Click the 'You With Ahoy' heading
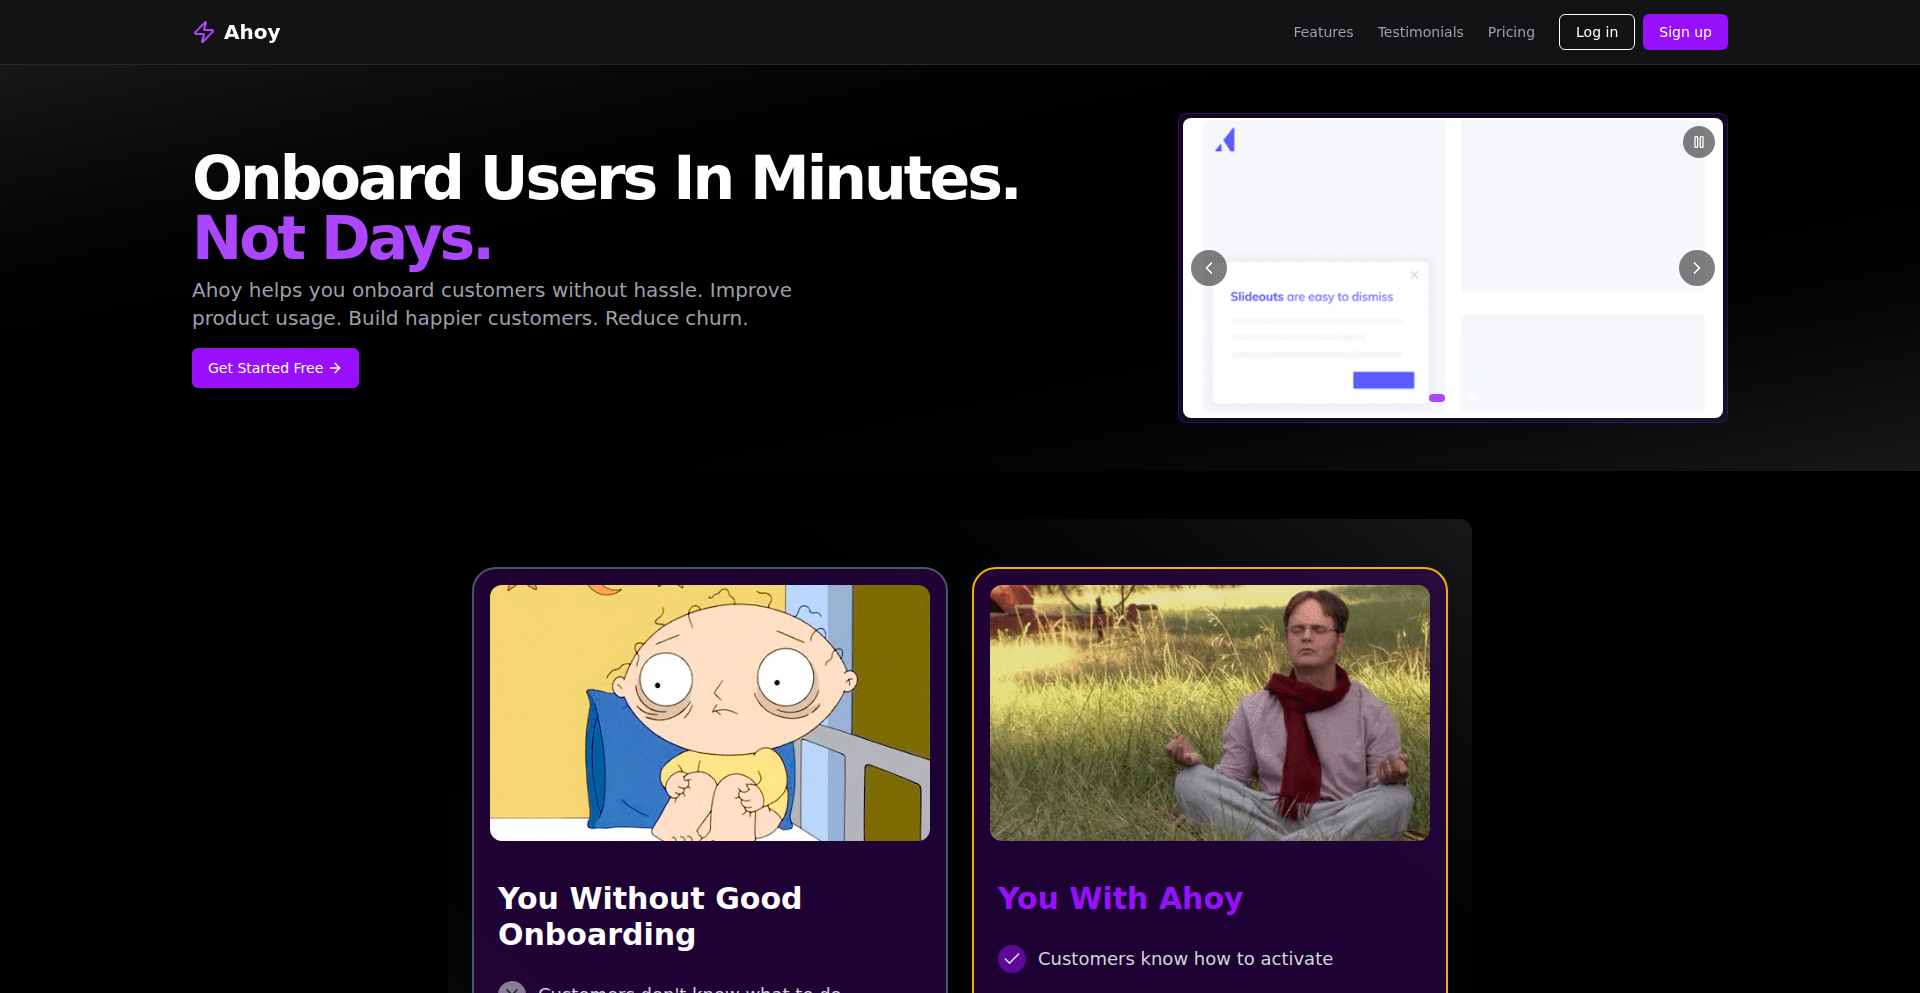 [1120, 898]
